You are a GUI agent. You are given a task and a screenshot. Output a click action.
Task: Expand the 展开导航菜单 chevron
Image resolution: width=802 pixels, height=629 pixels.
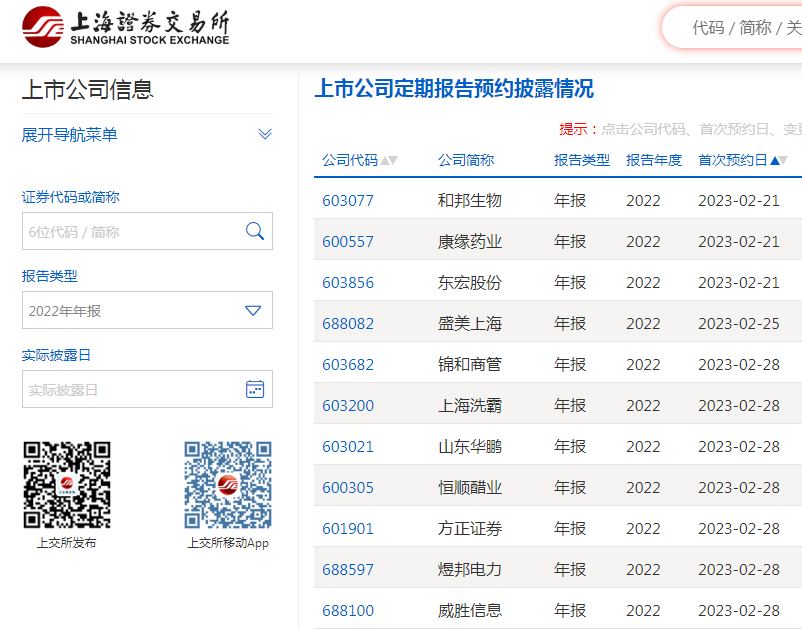click(x=265, y=135)
